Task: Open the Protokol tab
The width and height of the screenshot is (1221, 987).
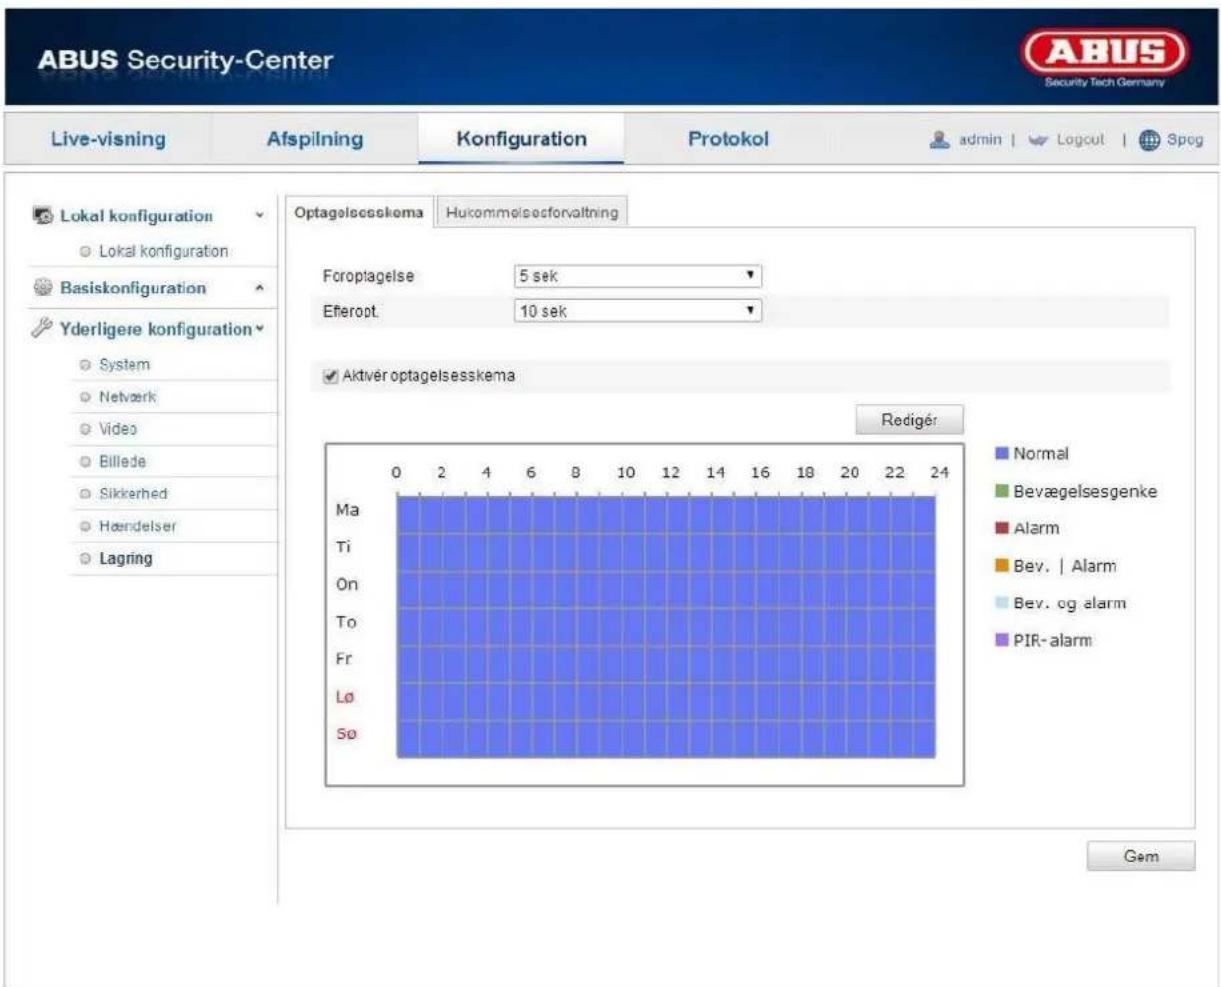Action: (728, 139)
